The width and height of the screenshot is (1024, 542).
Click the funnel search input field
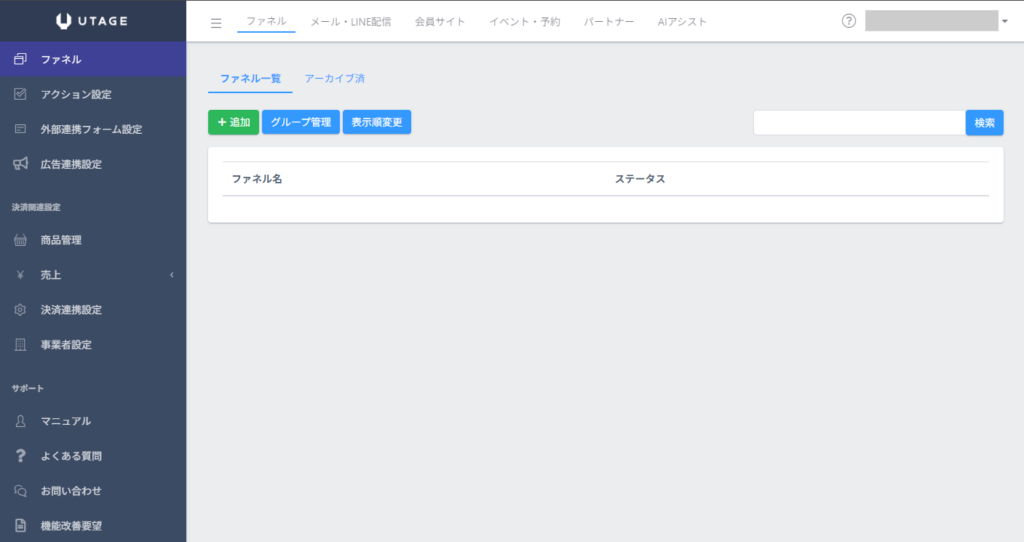[x=858, y=123]
